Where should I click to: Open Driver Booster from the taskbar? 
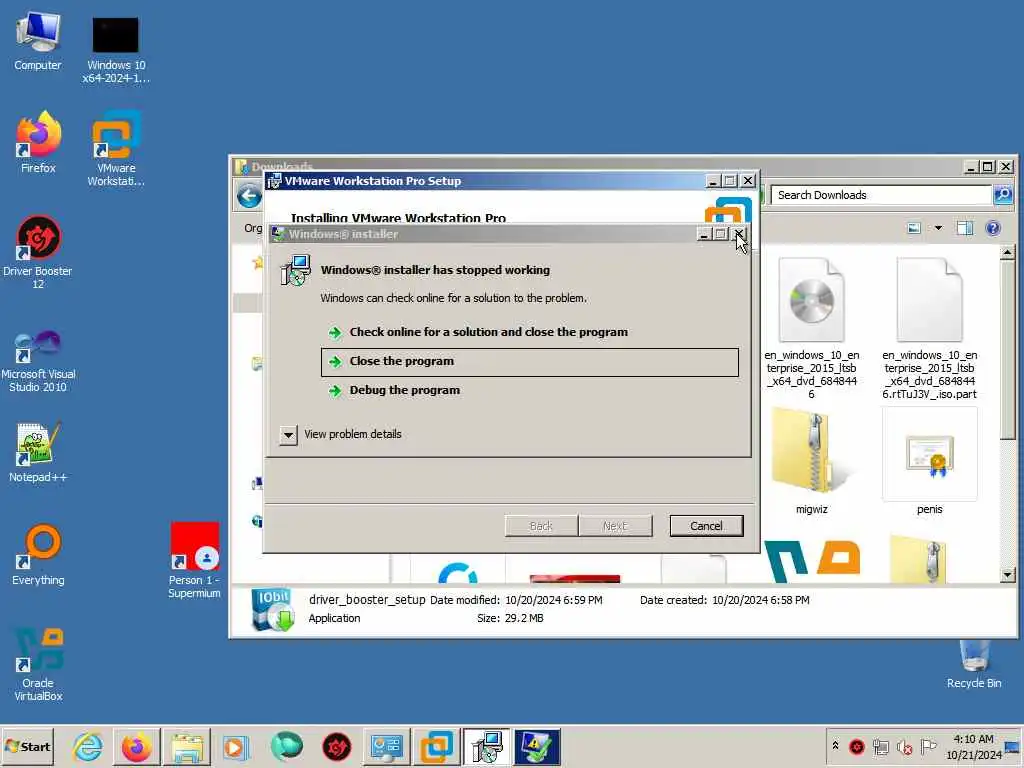click(x=336, y=746)
